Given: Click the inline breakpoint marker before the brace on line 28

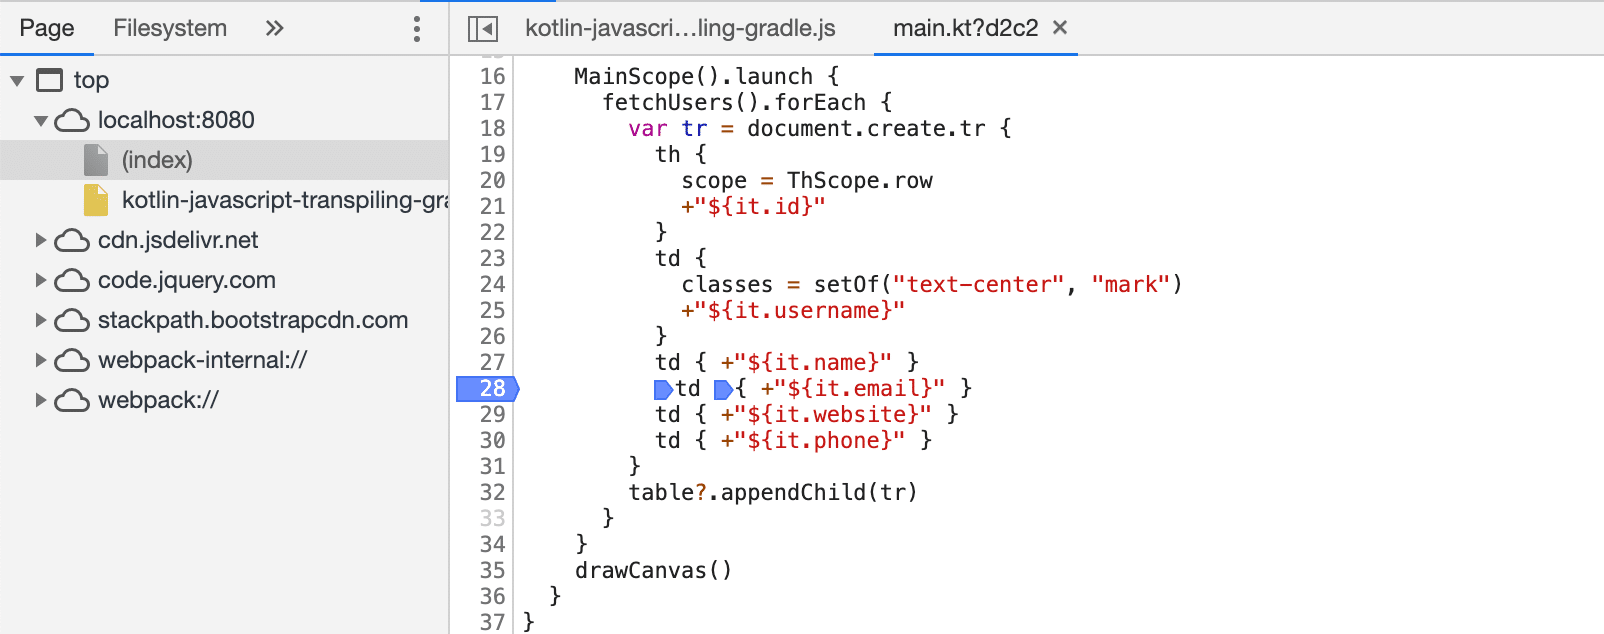Looking at the screenshot, I should click(723, 389).
